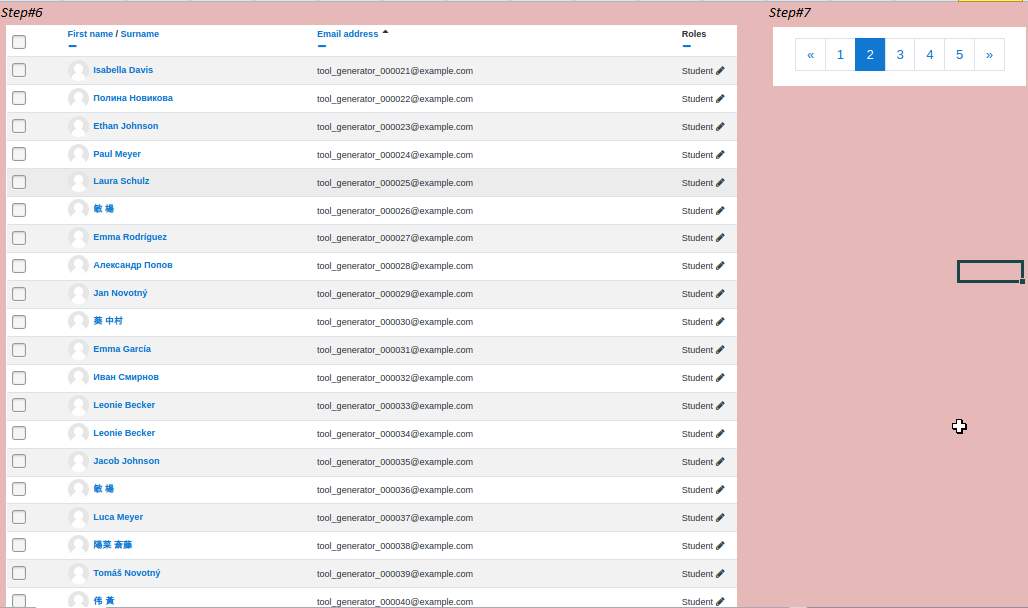Edit role pencil for Leonie Becker 000033
The height and width of the screenshot is (608, 1028).
tap(720, 406)
